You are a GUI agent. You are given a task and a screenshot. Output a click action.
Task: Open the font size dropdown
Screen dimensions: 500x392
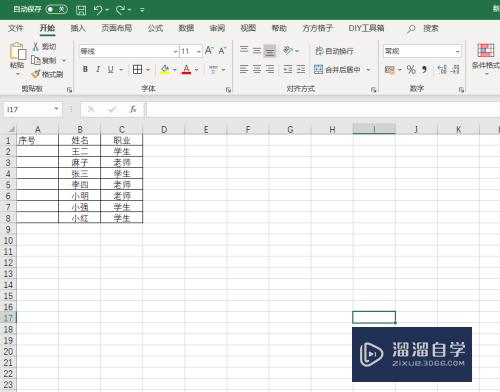point(199,51)
